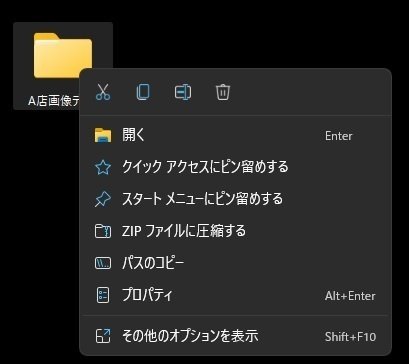The height and width of the screenshot is (364, 409).
Task: Choose スタート メニューにピン留めする
Action: 235,199
